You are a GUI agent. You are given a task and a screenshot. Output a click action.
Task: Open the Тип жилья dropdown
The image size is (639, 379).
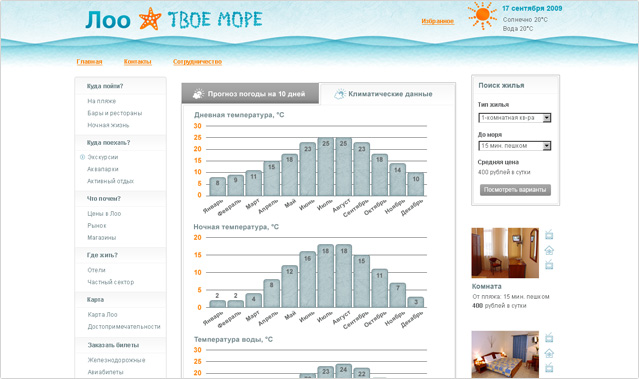514,118
